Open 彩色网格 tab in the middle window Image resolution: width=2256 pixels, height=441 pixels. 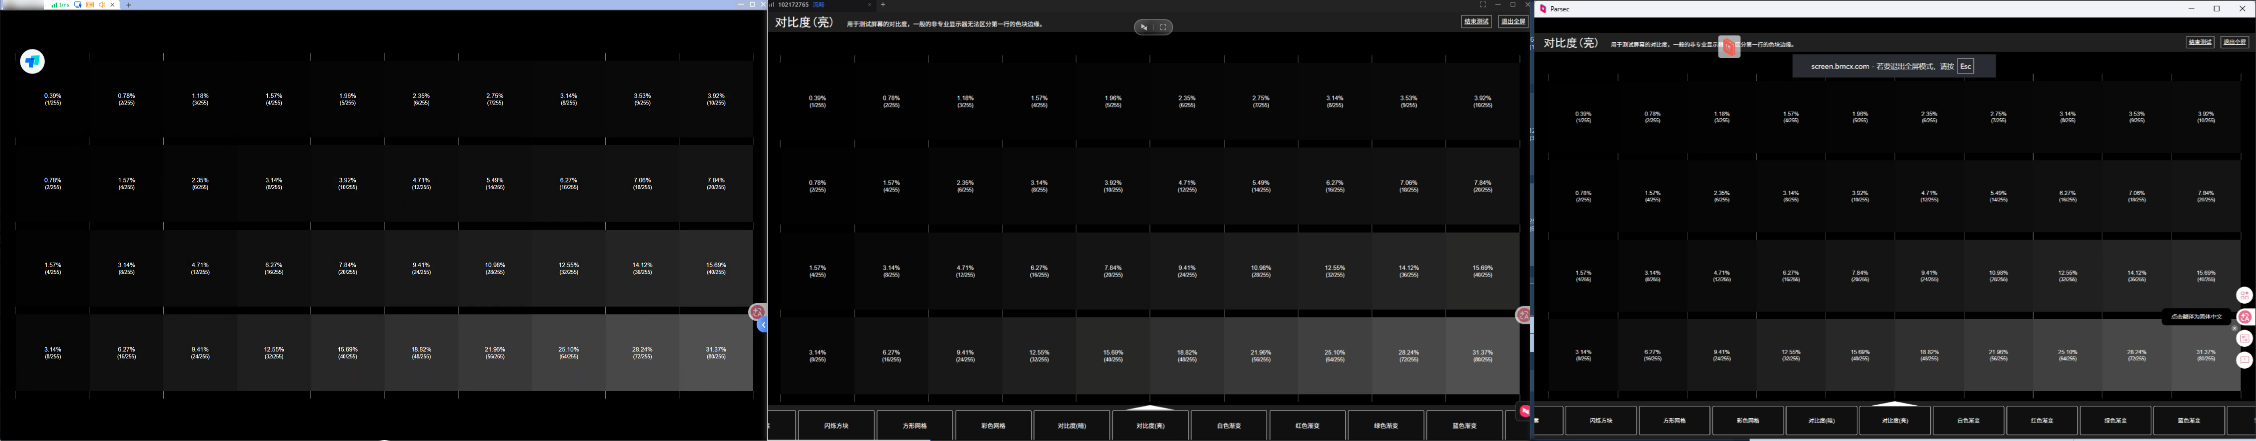coord(992,425)
